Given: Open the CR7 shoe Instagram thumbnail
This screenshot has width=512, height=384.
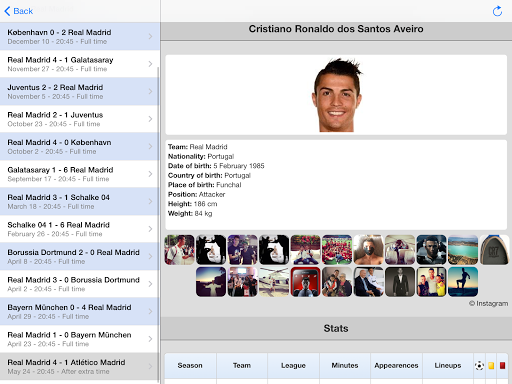Looking at the screenshot, I should [494, 250].
